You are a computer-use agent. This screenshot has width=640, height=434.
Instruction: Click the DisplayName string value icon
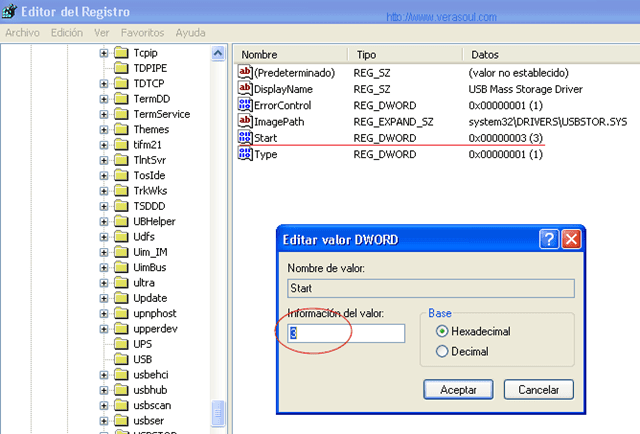tap(245, 89)
